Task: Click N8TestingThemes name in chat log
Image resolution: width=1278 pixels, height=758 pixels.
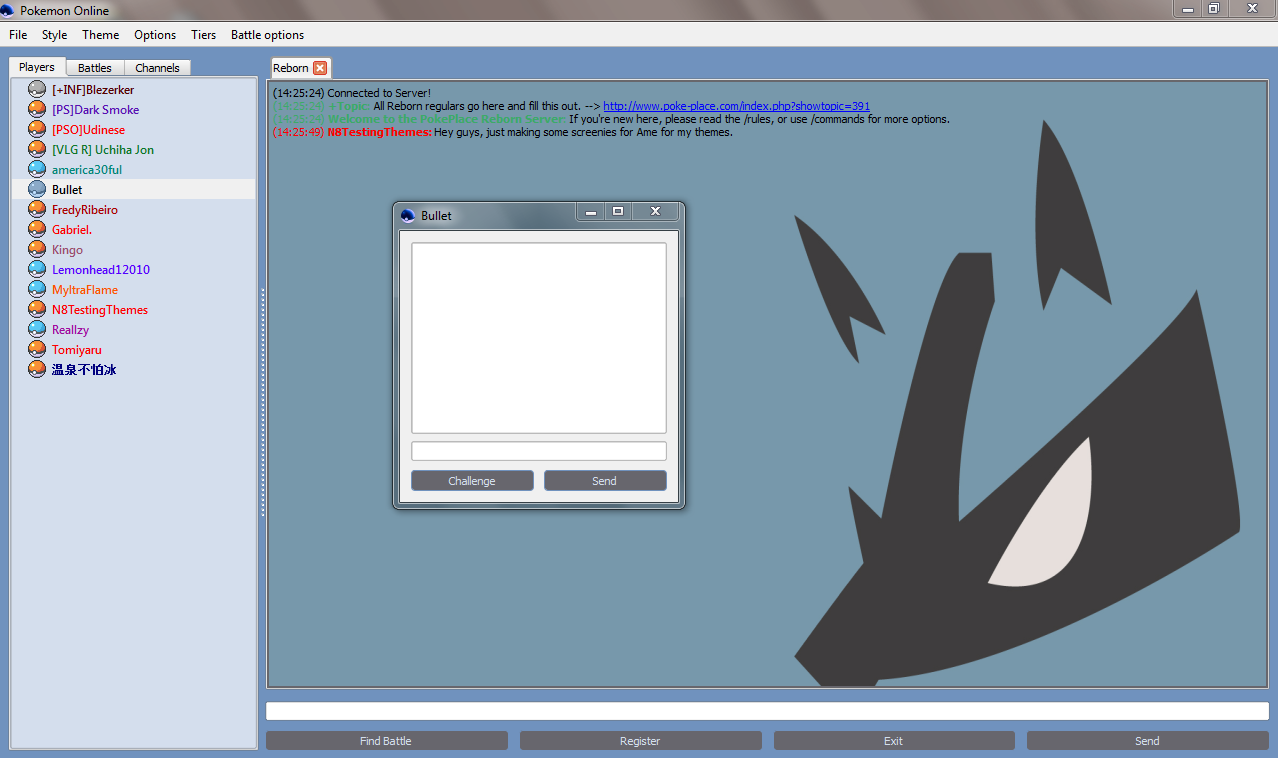Action: [379, 132]
